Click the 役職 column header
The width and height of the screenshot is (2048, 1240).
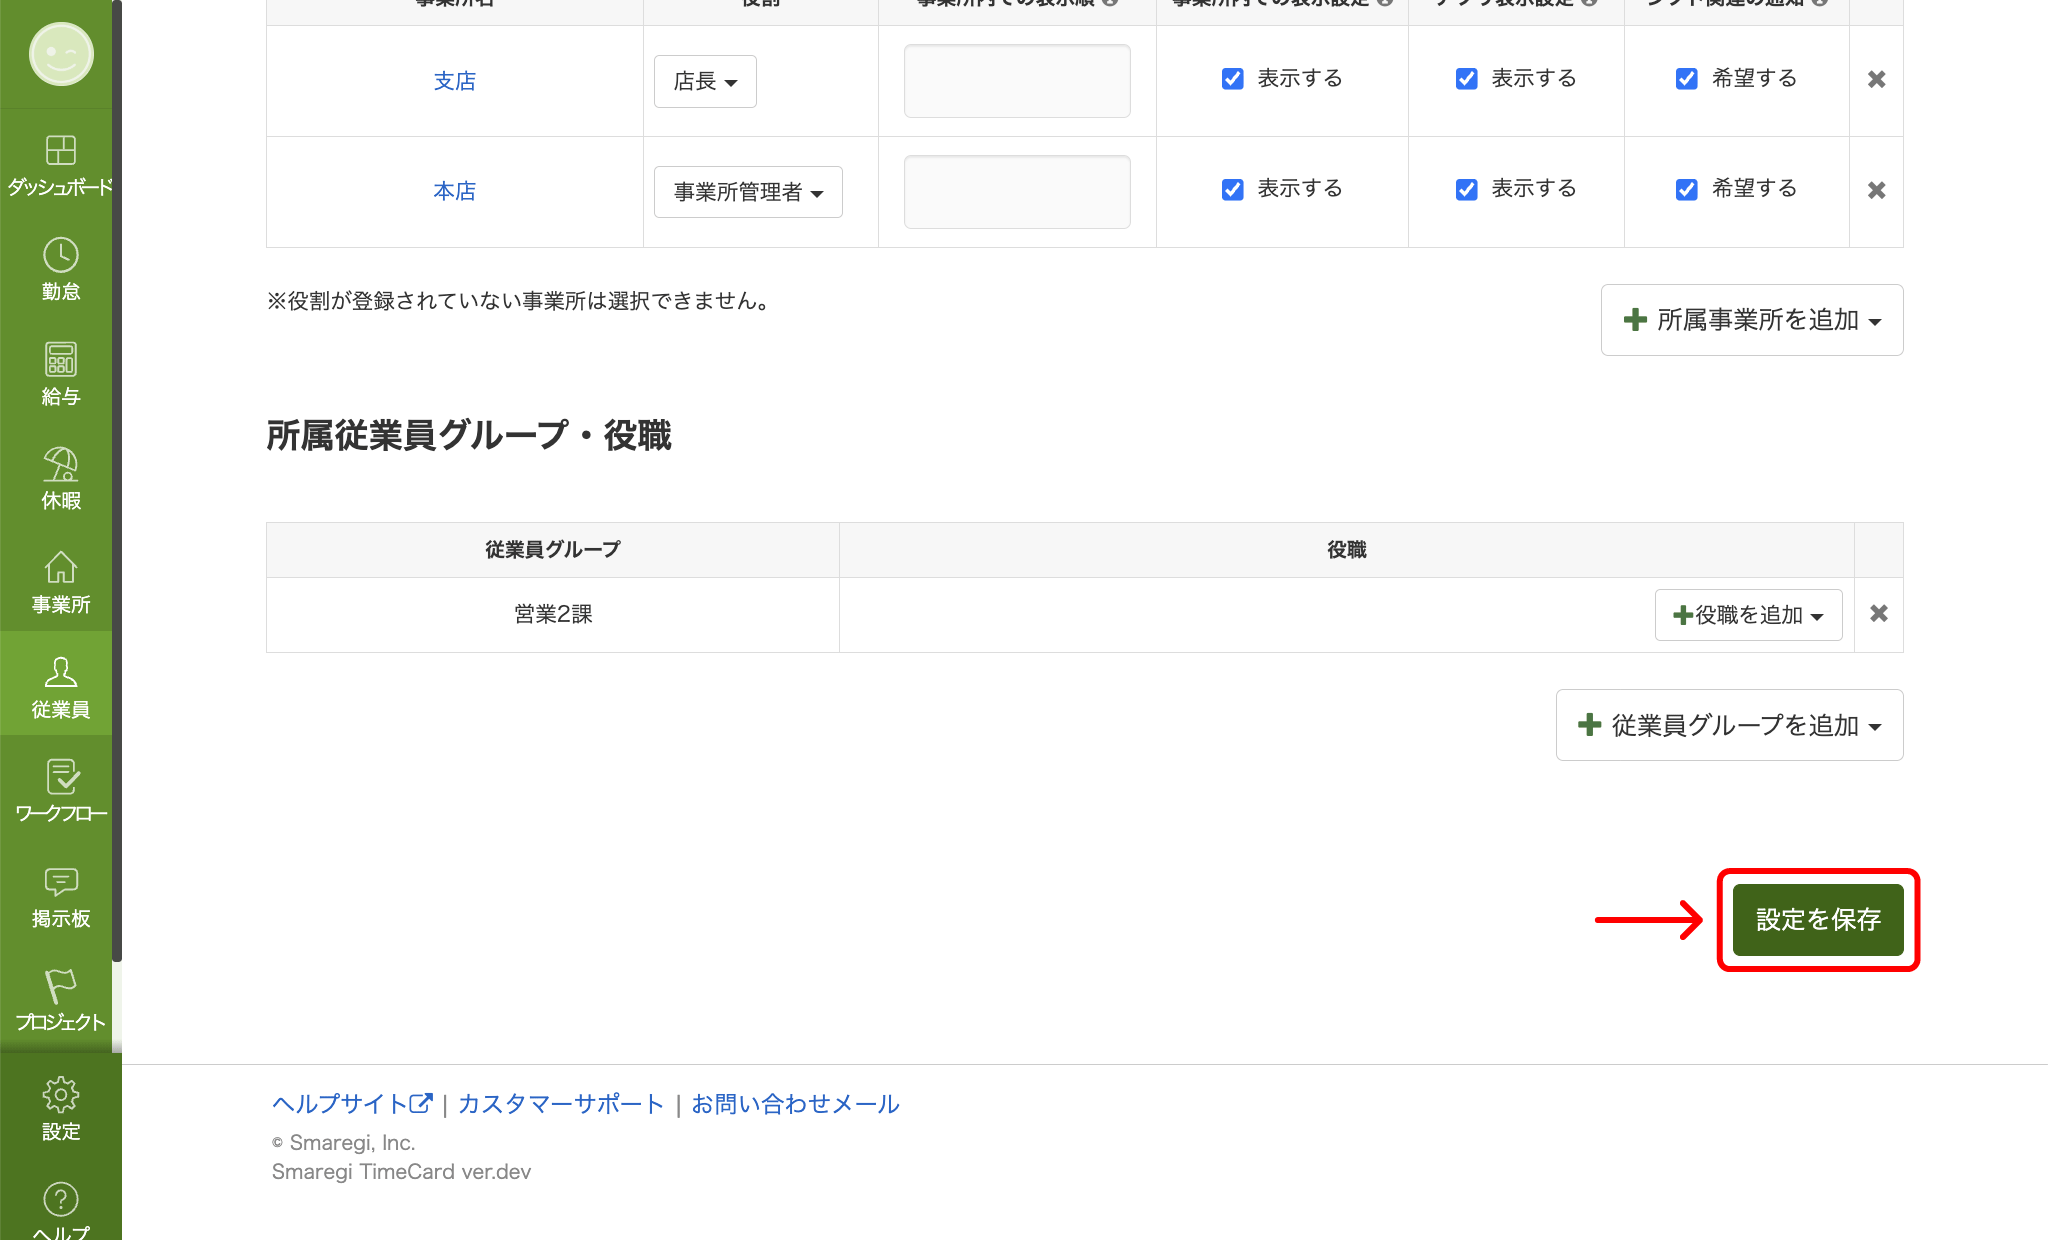(x=1347, y=550)
